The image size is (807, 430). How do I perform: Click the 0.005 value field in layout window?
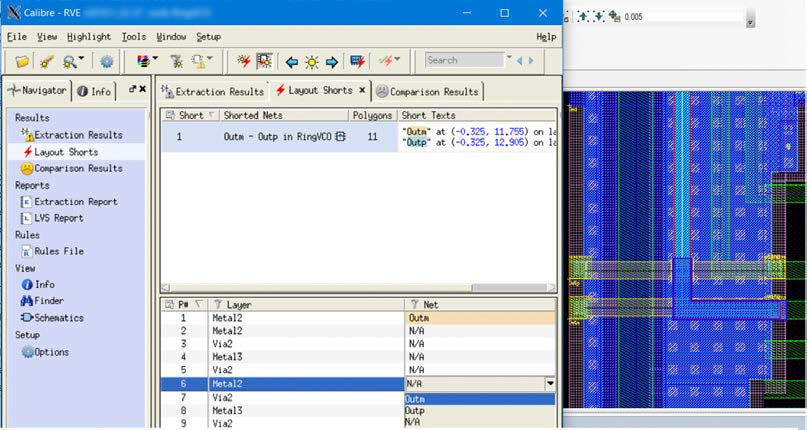coord(684,16)
